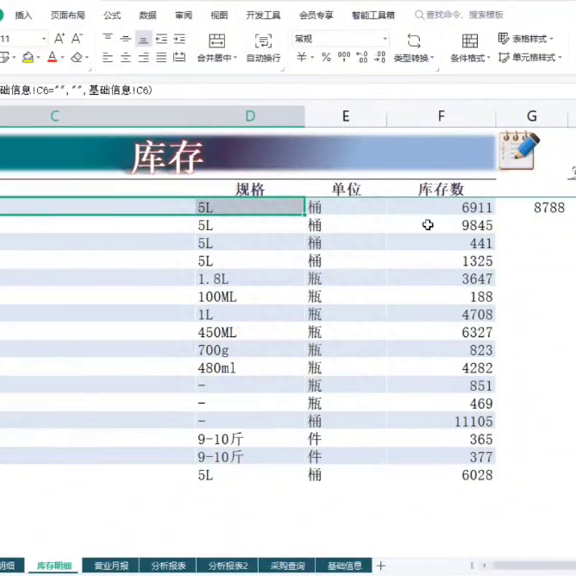Viewport: 576px width, 576px height.
Task: Open the font group dialog launcher
Action: pos(89,68)
